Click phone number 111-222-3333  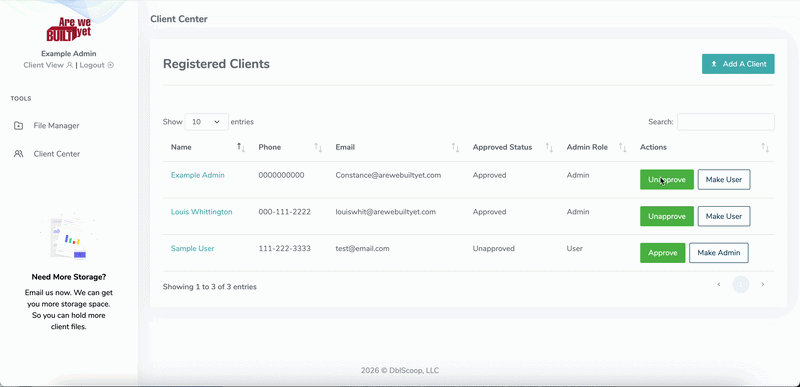[x=284, y=248]
